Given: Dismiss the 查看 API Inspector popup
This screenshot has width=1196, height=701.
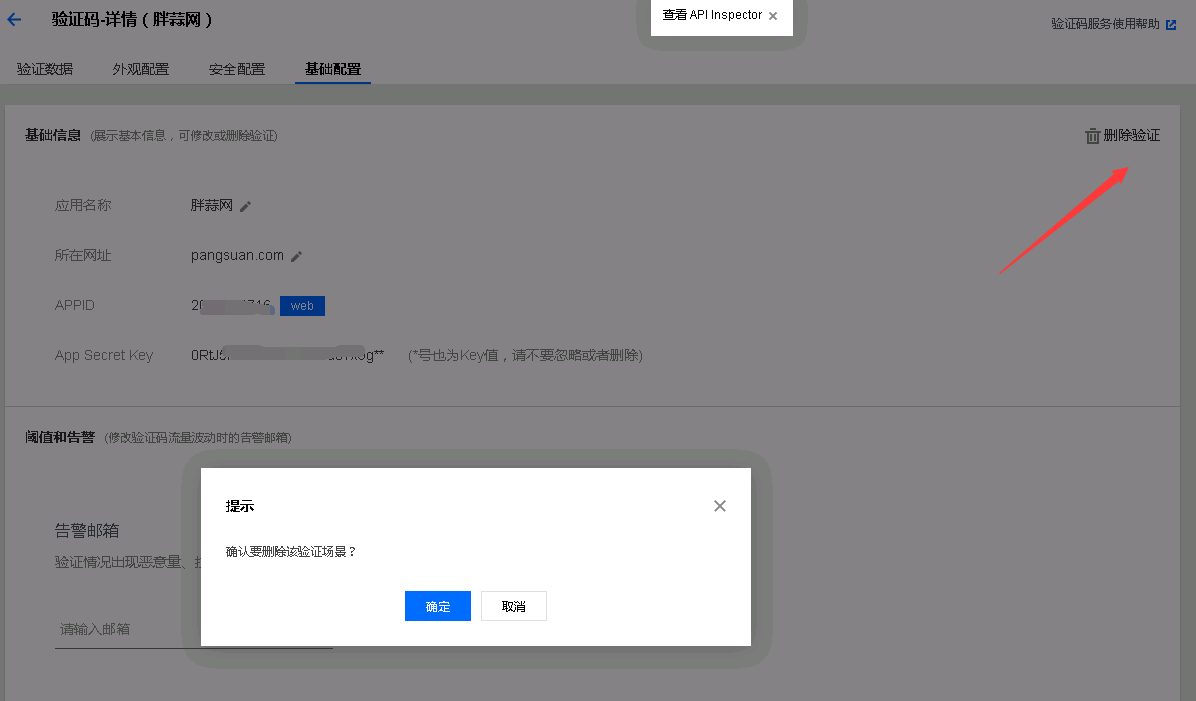Looking at the screenshot, I should pyautogui.click(x=773, y=16).
